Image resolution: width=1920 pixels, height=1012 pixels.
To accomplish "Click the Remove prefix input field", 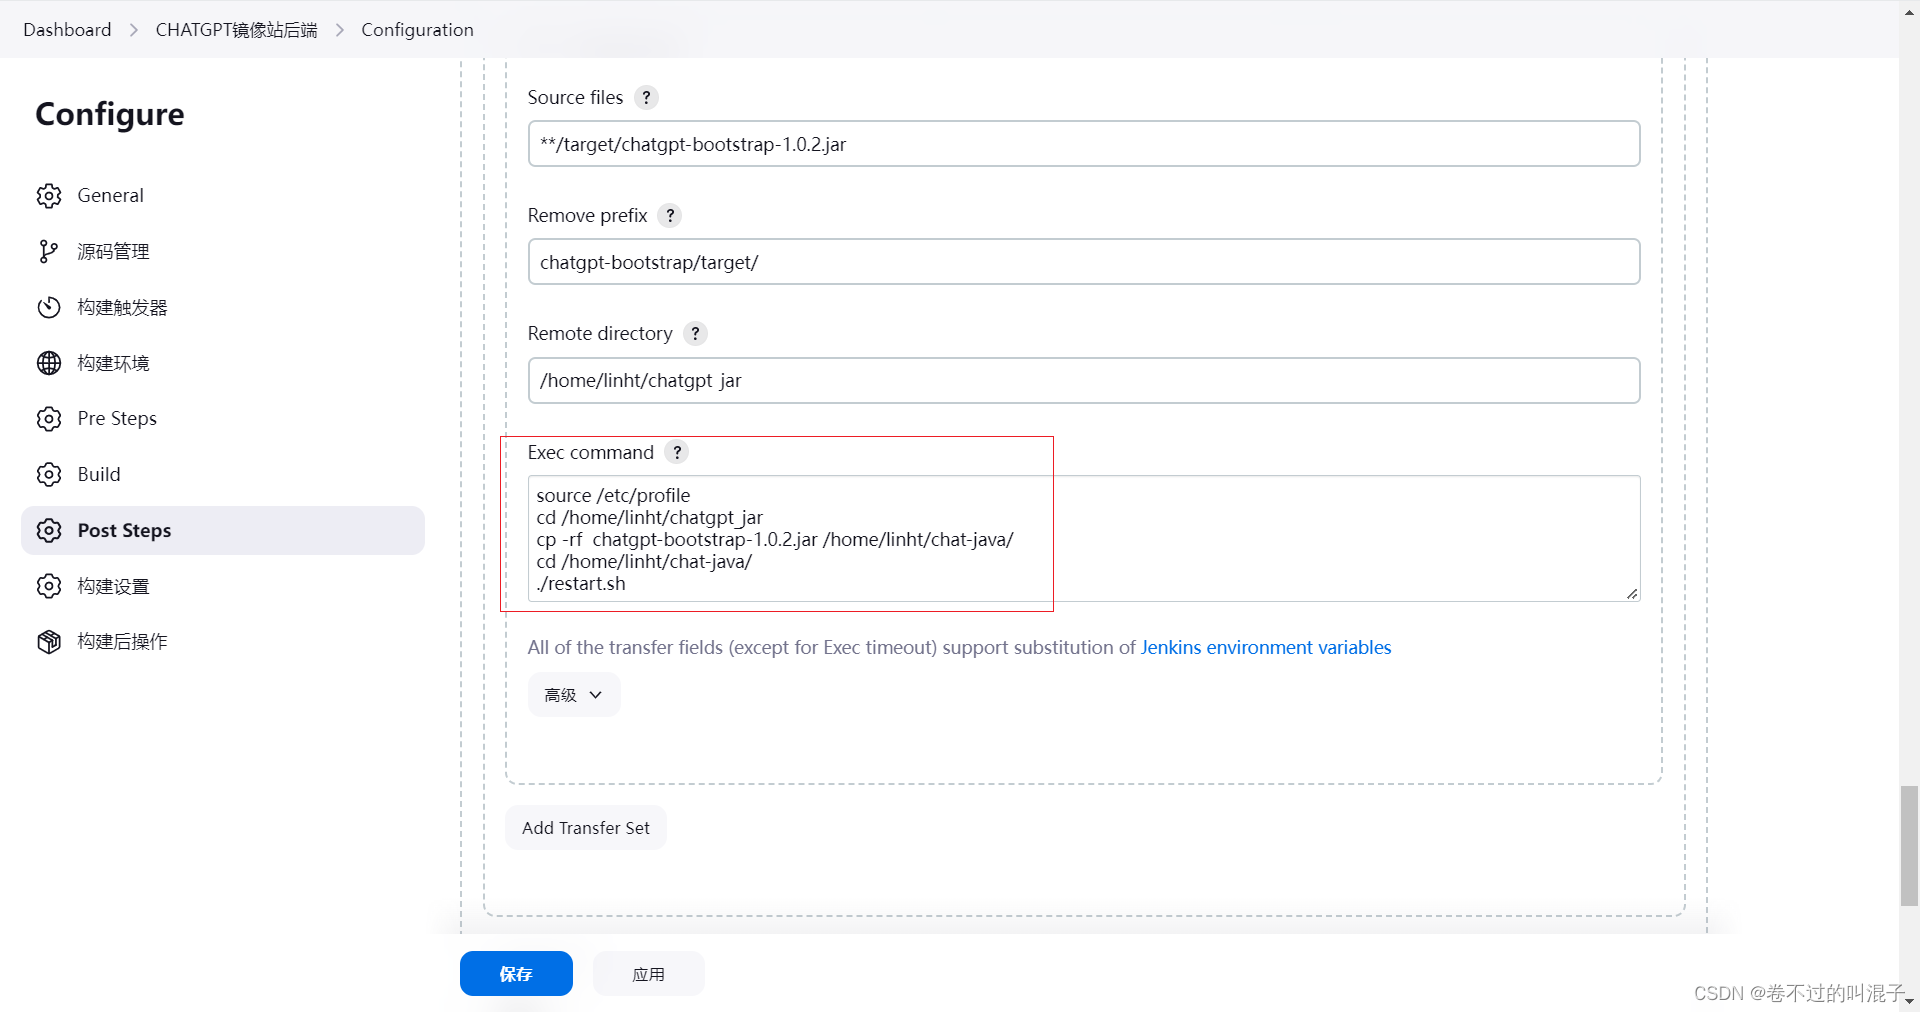I will (x=1084, y=262).
